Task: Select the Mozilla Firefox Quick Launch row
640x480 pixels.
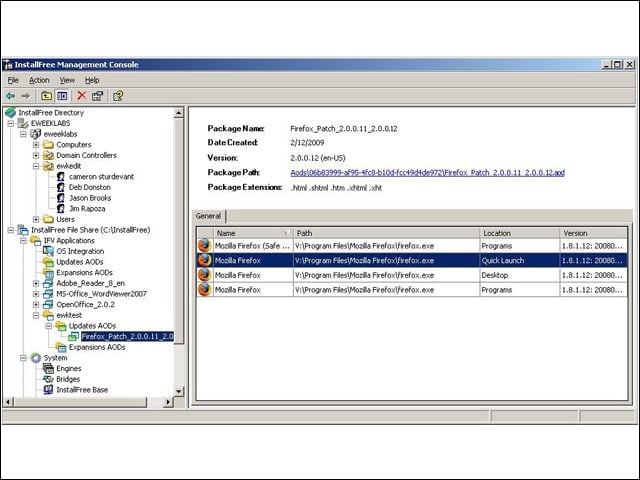Action: [x=412, y=260]
